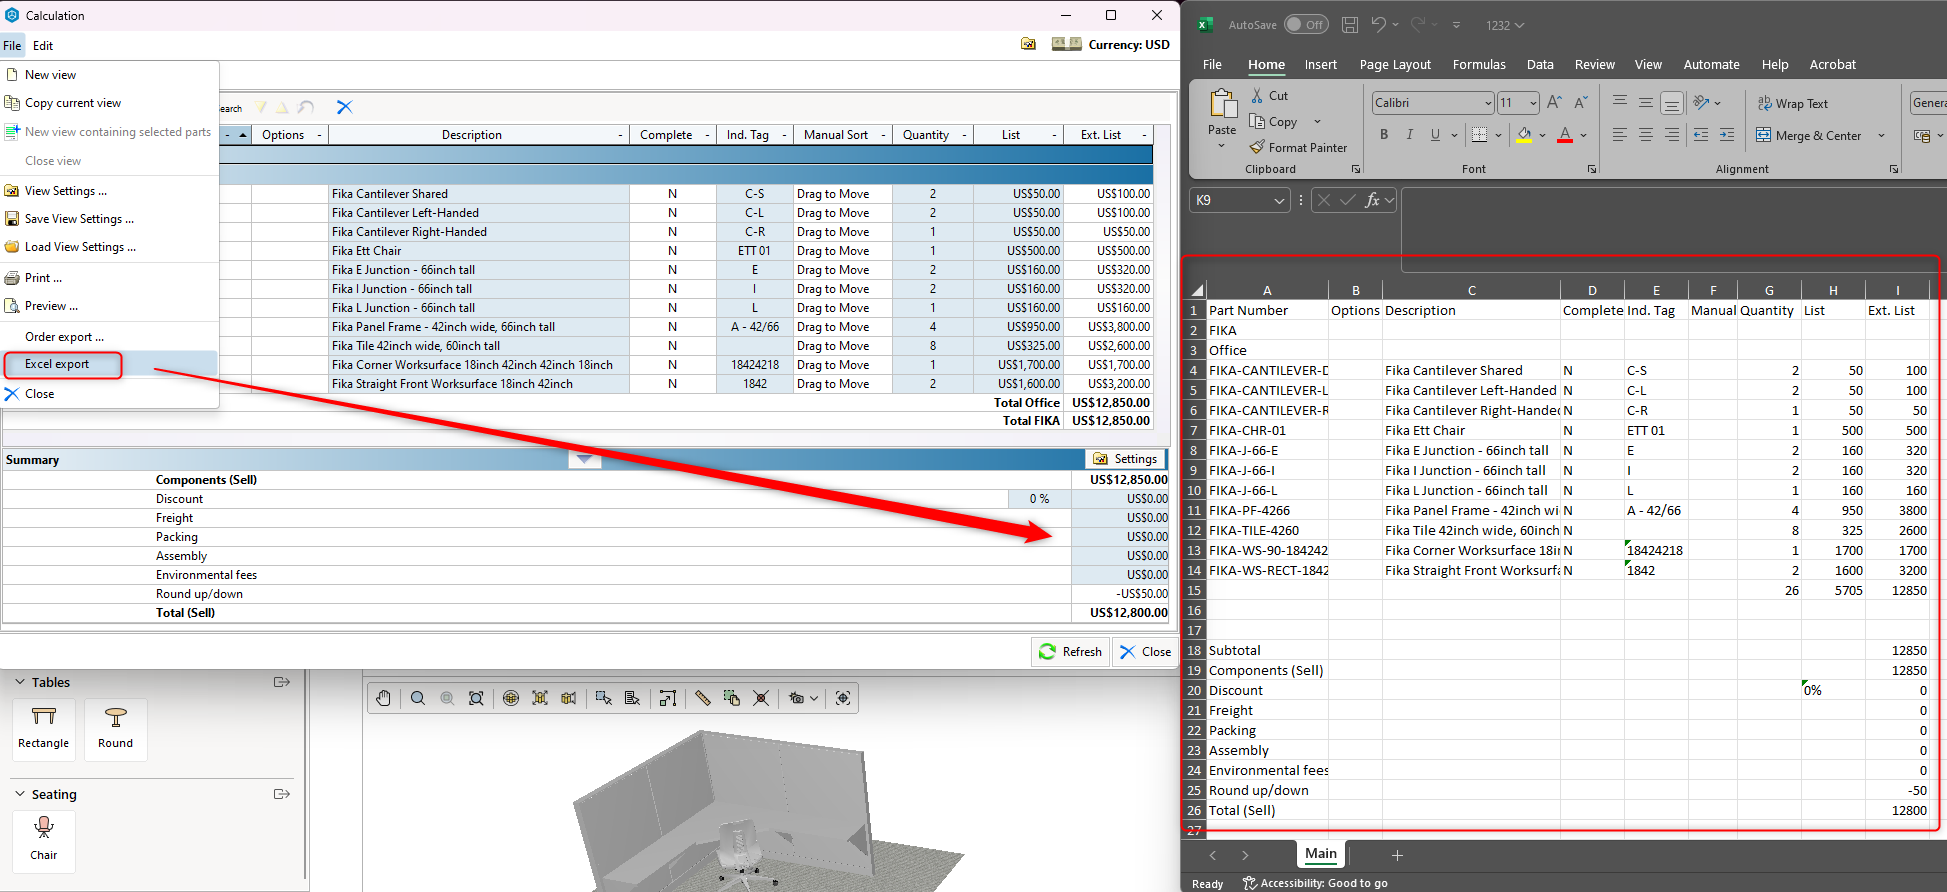Click Center align icon in Excel
Screen dimensions: 1947x892
(1645, 134)
